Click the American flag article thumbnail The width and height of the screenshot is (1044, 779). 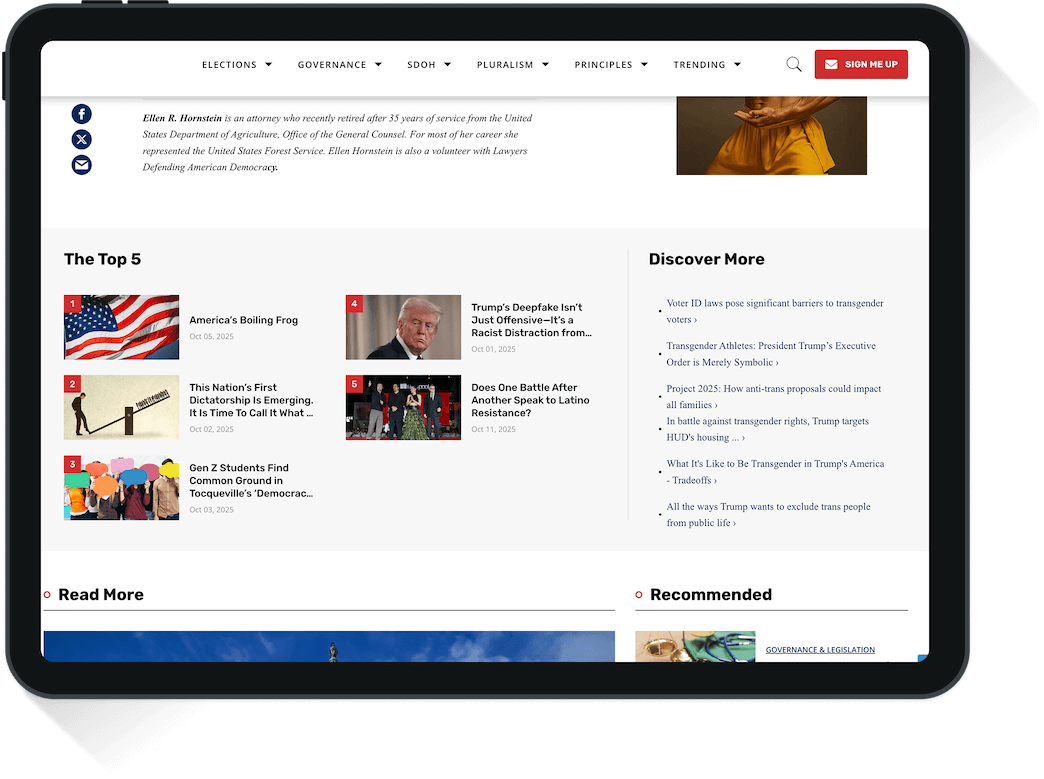point(121,327)
